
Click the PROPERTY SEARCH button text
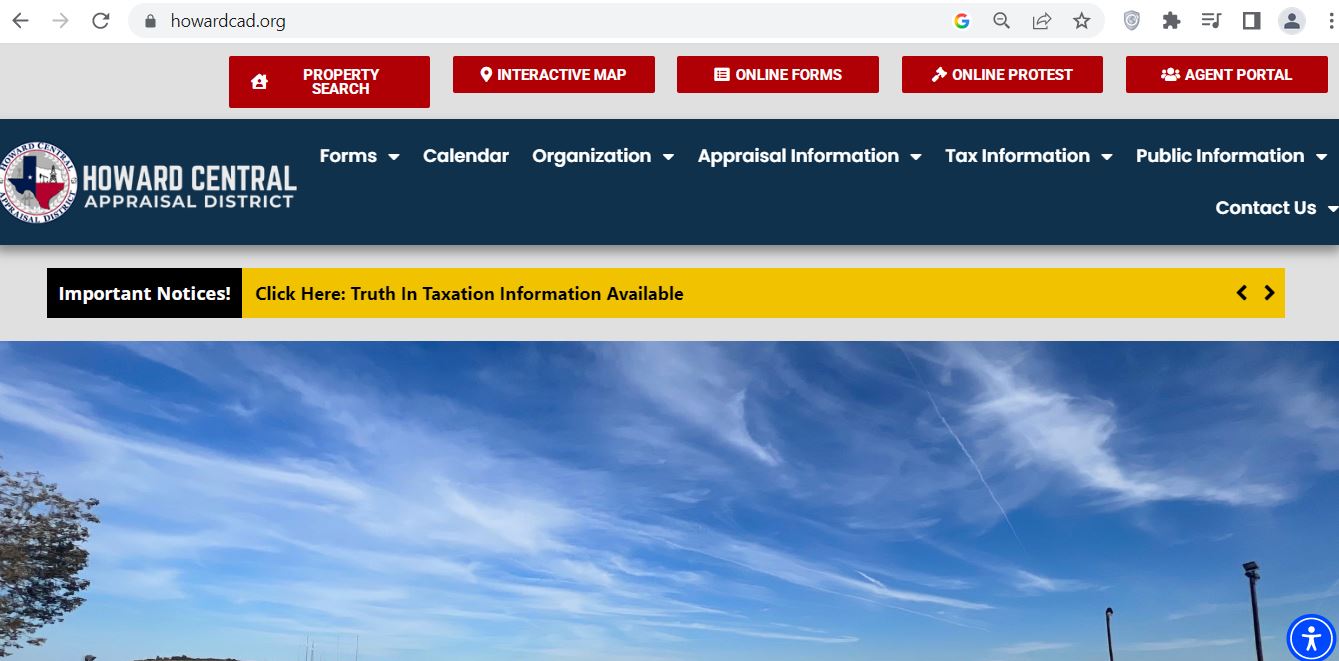pyautogui.click(x=341, y=82)
